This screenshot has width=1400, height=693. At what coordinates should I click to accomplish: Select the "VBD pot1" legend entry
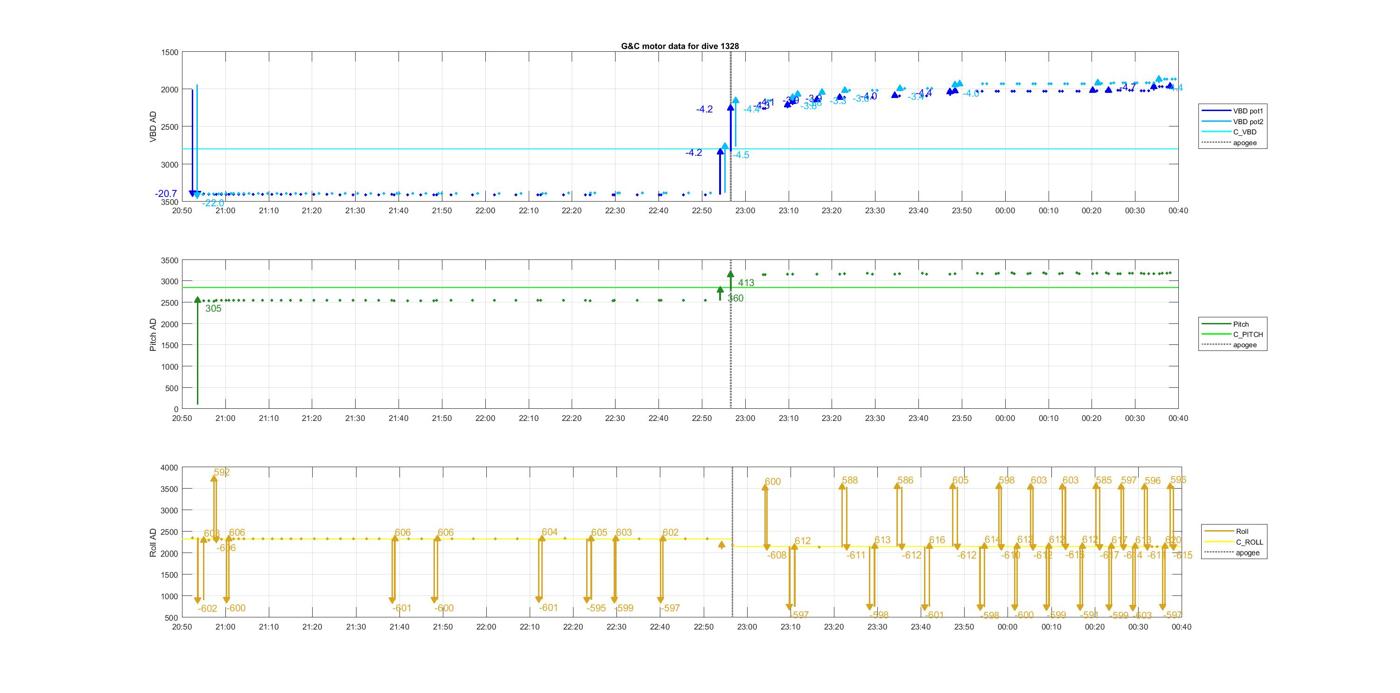1250,110
